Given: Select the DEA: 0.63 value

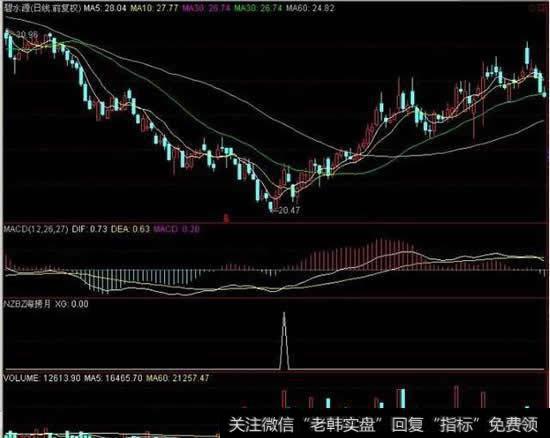Looking at the screenshot, I should 130,229.
